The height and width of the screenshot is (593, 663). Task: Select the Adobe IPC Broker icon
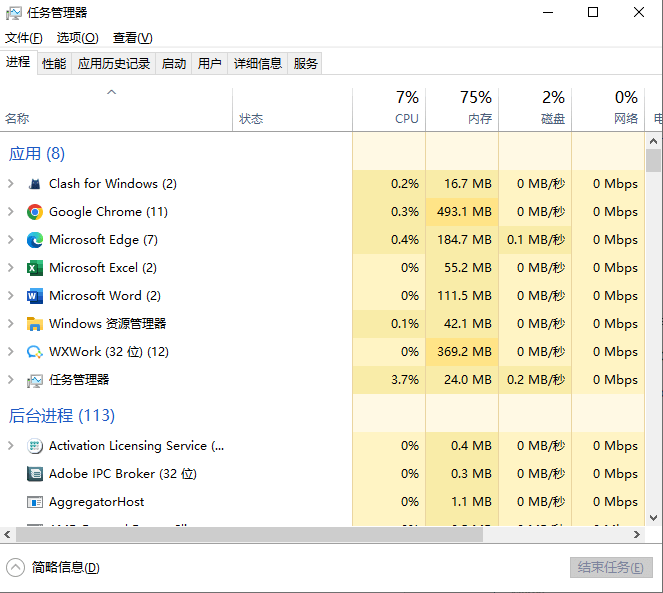35,474
